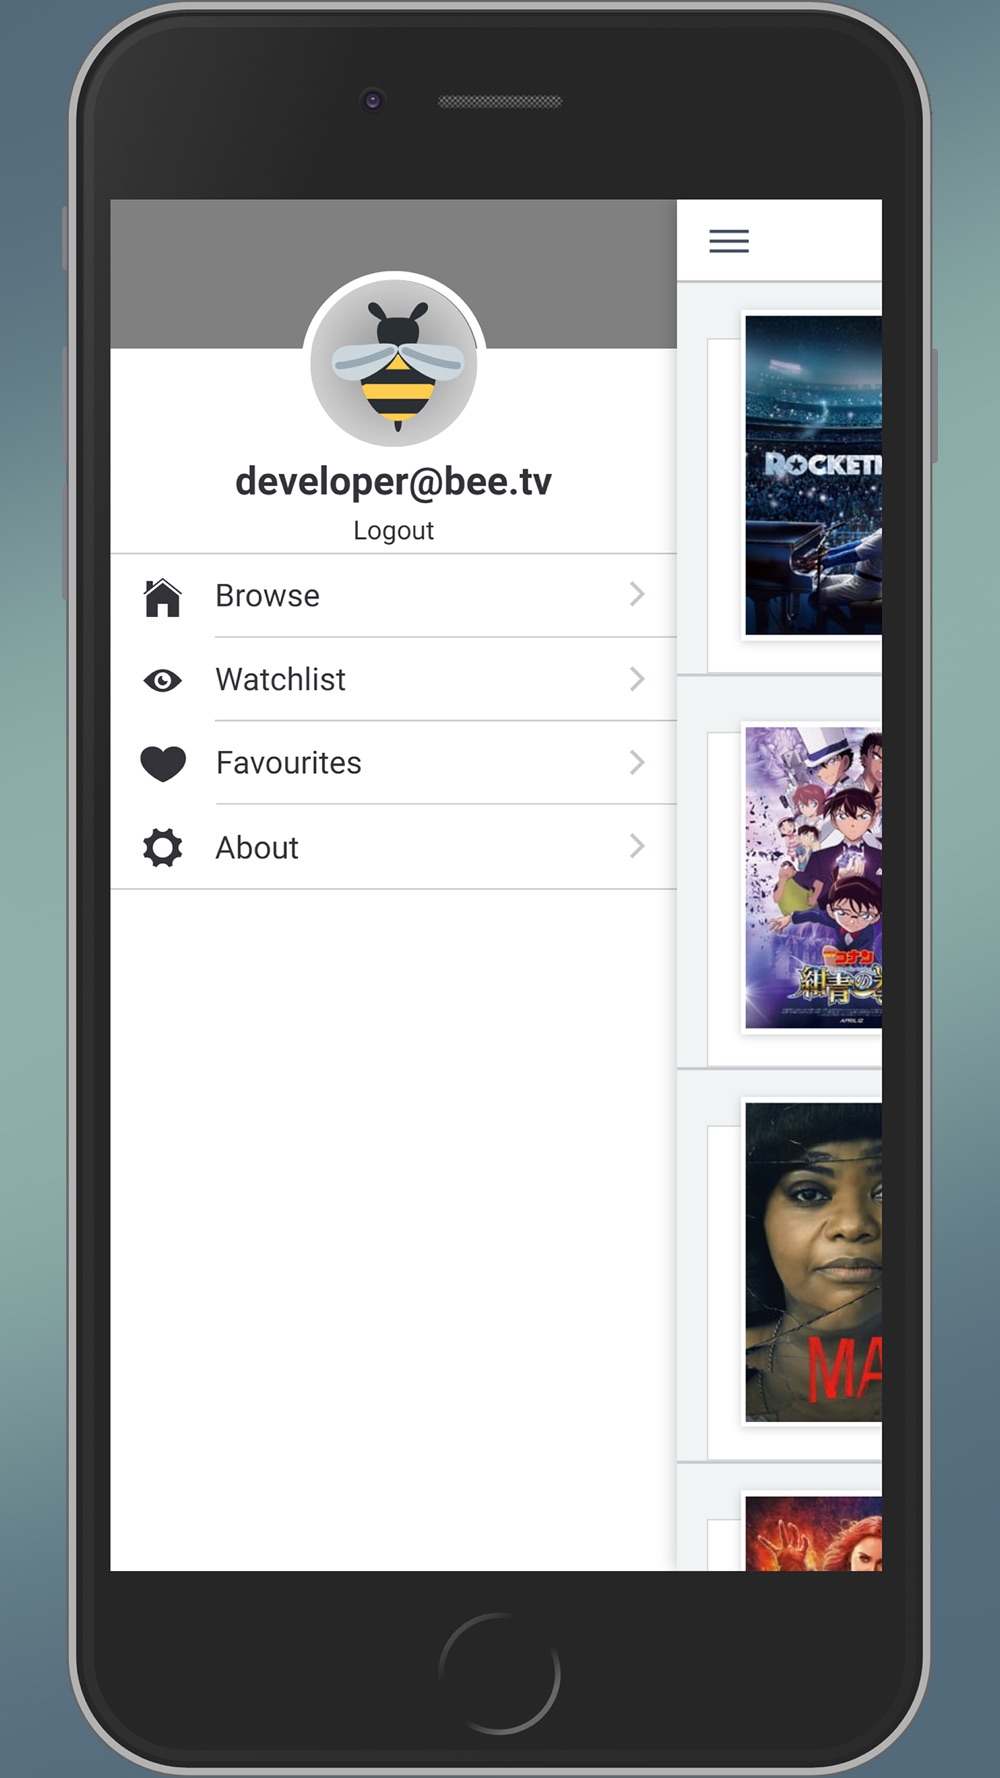Screen dimensions: 1000x1778
Task: Click the developer@bee.tv account name
Action: click(394, 482)
